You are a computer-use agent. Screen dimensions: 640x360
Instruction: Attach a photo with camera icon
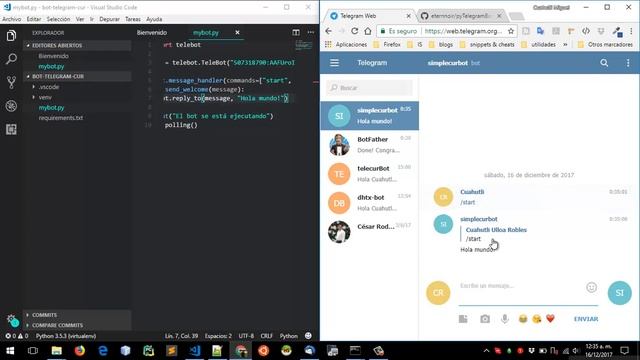(484, 319)
